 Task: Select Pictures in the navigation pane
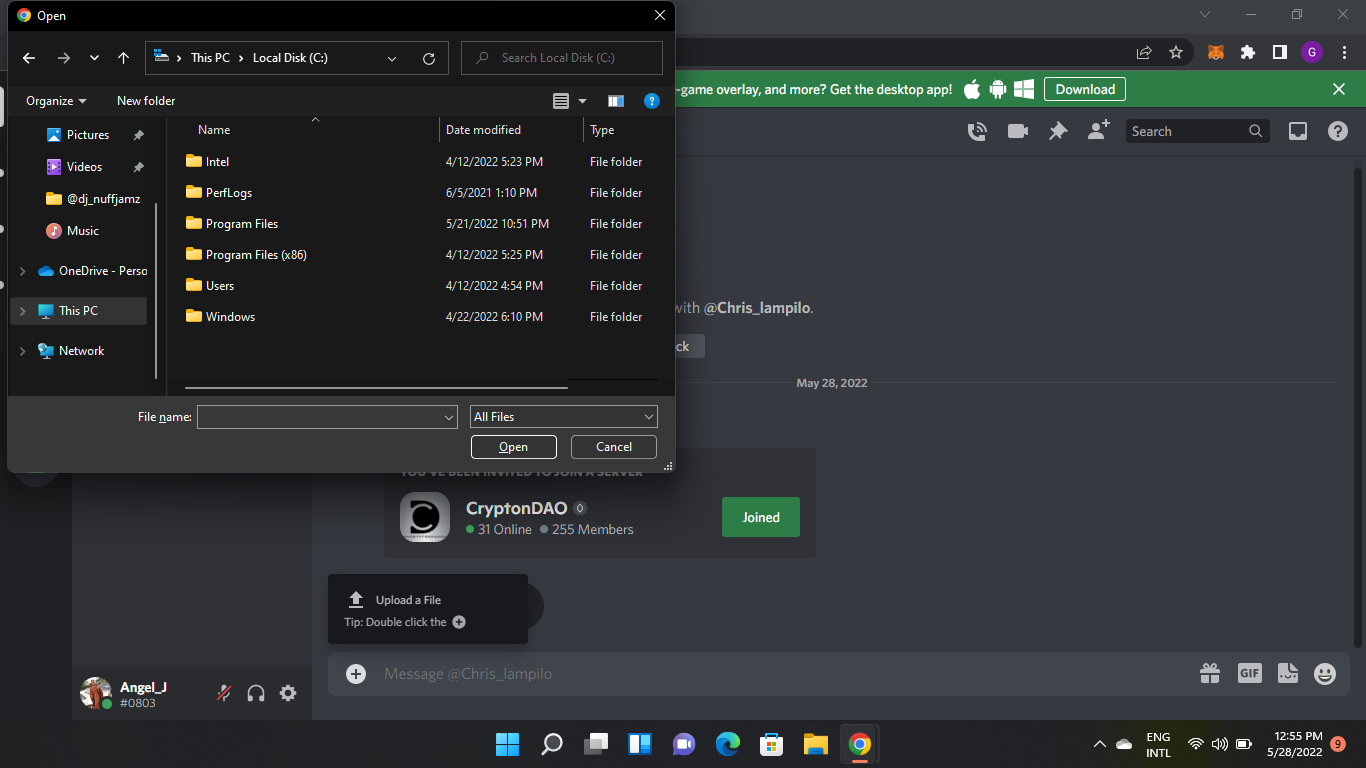pos(88,135)
